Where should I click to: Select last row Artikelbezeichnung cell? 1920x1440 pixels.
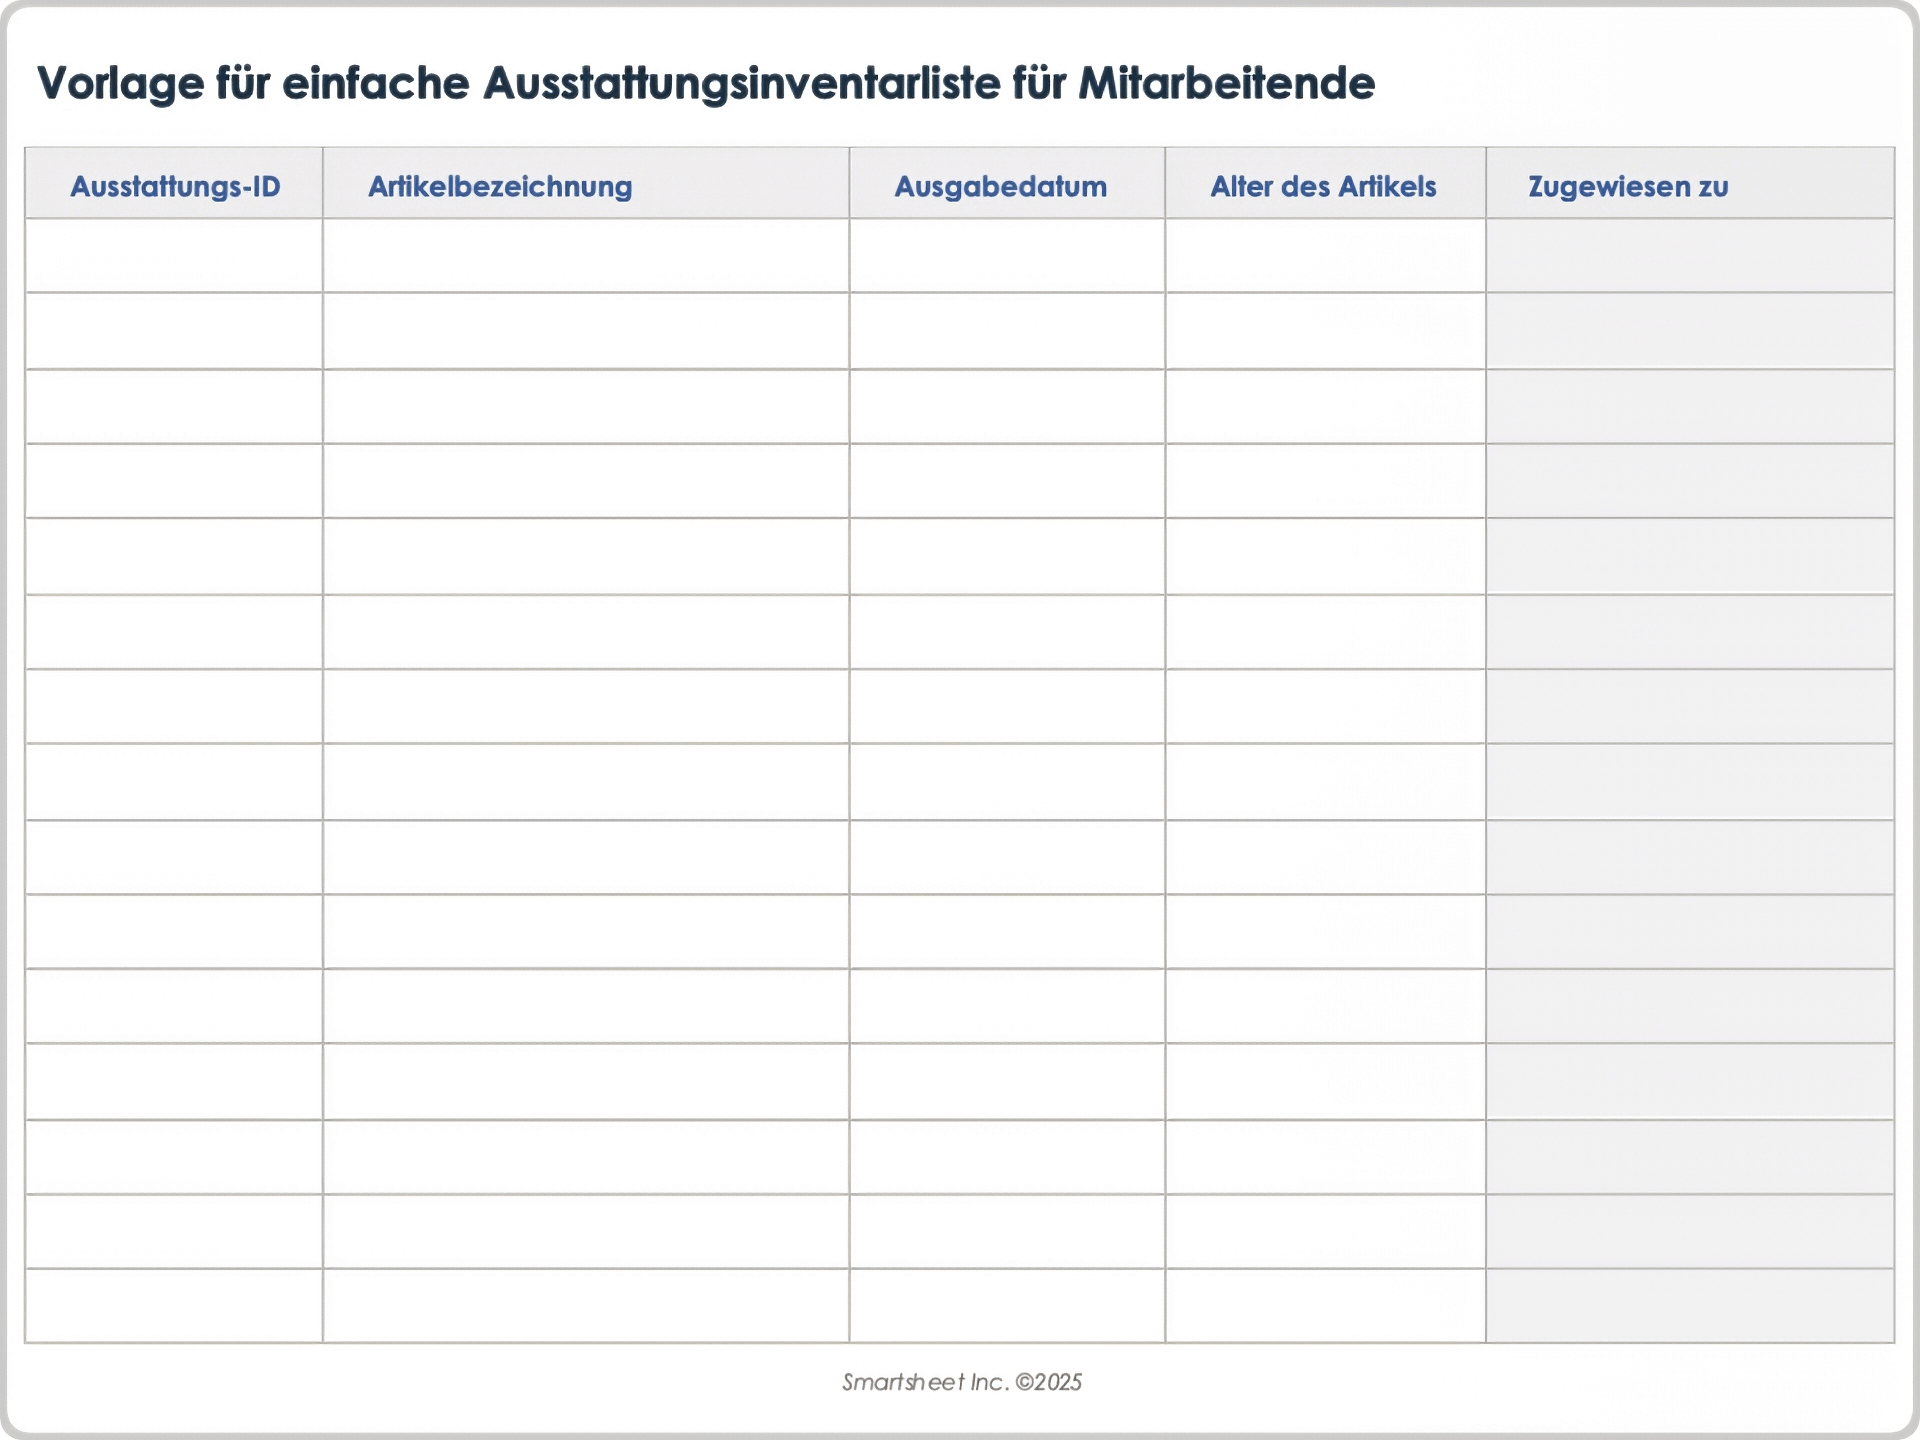click(x=586, y=1306)
